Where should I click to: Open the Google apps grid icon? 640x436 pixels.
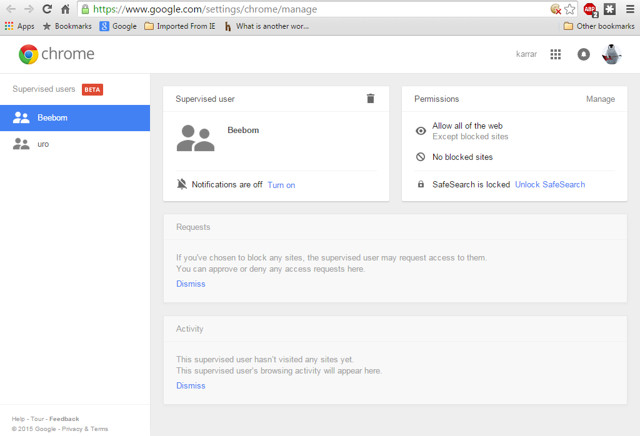click(555, 54)
